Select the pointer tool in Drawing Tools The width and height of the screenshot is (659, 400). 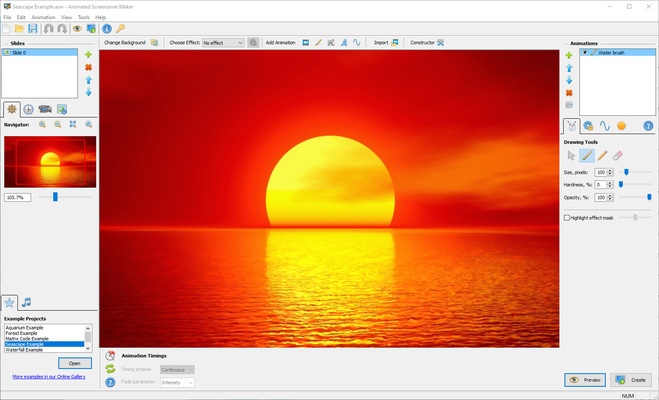[x=571, y=156]
